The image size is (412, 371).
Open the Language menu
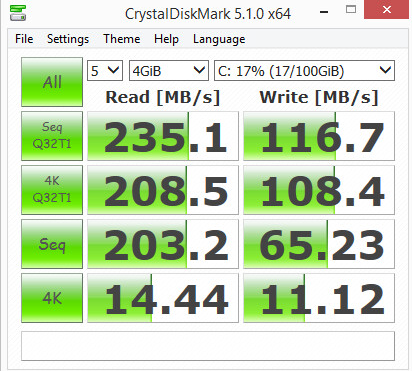219,39
